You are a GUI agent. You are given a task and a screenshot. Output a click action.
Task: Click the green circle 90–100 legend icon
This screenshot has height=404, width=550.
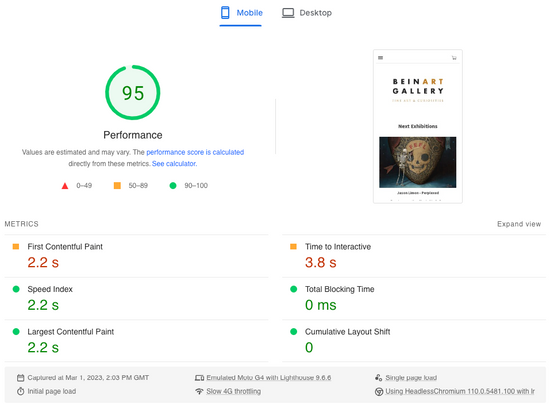(173, 186)
